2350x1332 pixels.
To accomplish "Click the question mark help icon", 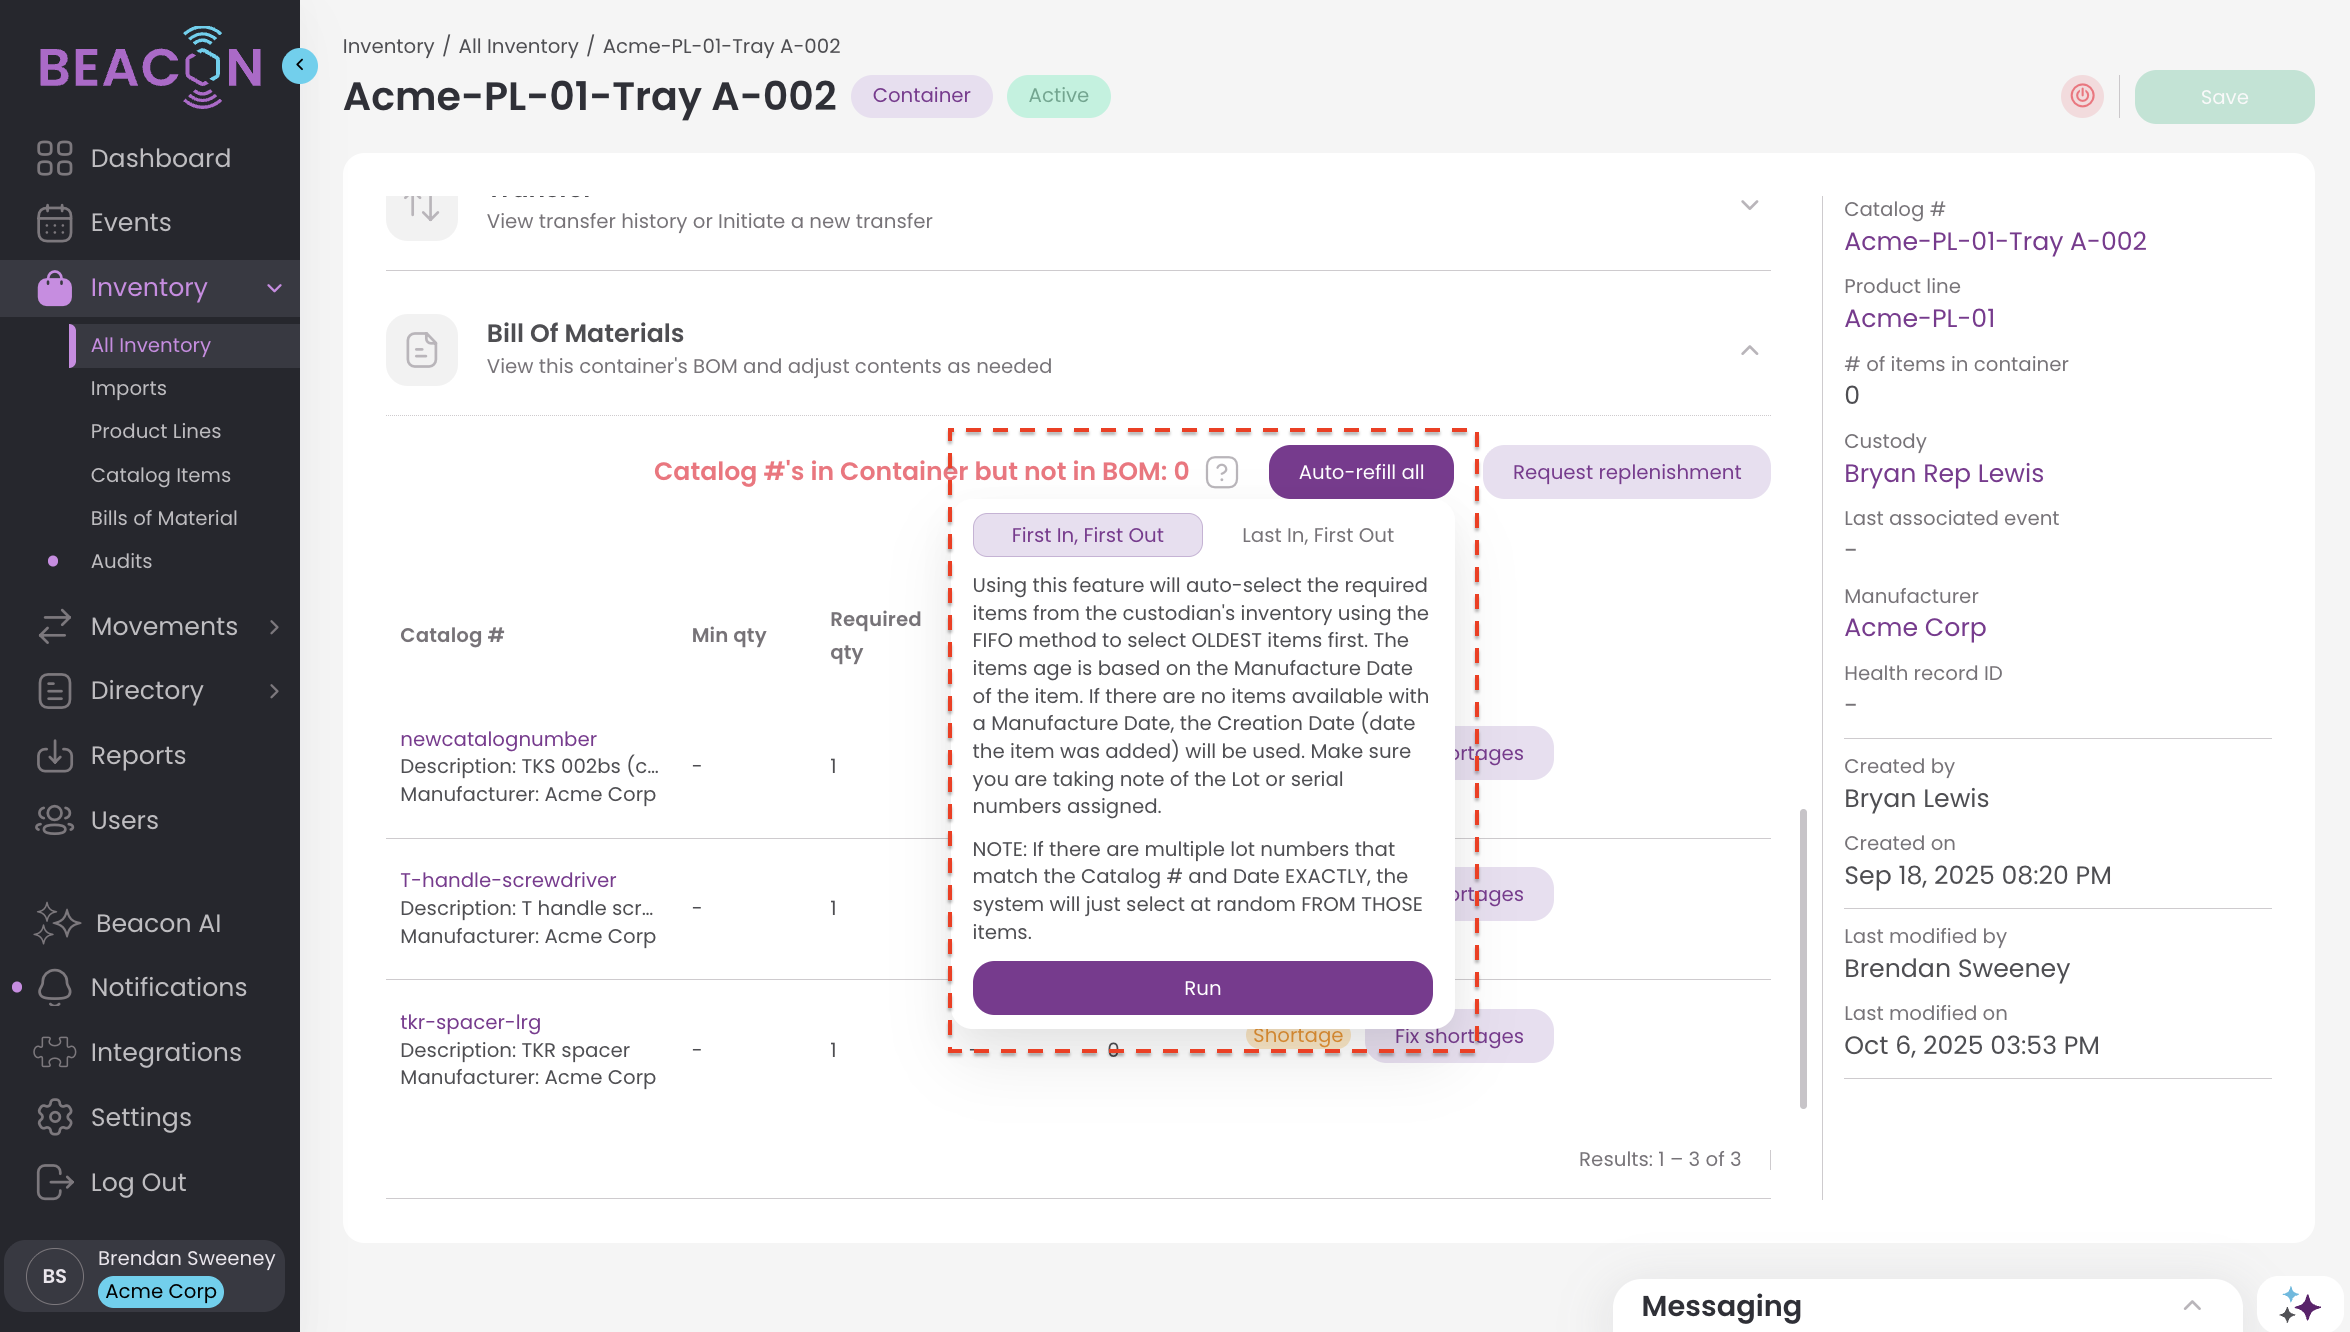I will tap(1222, 472).
